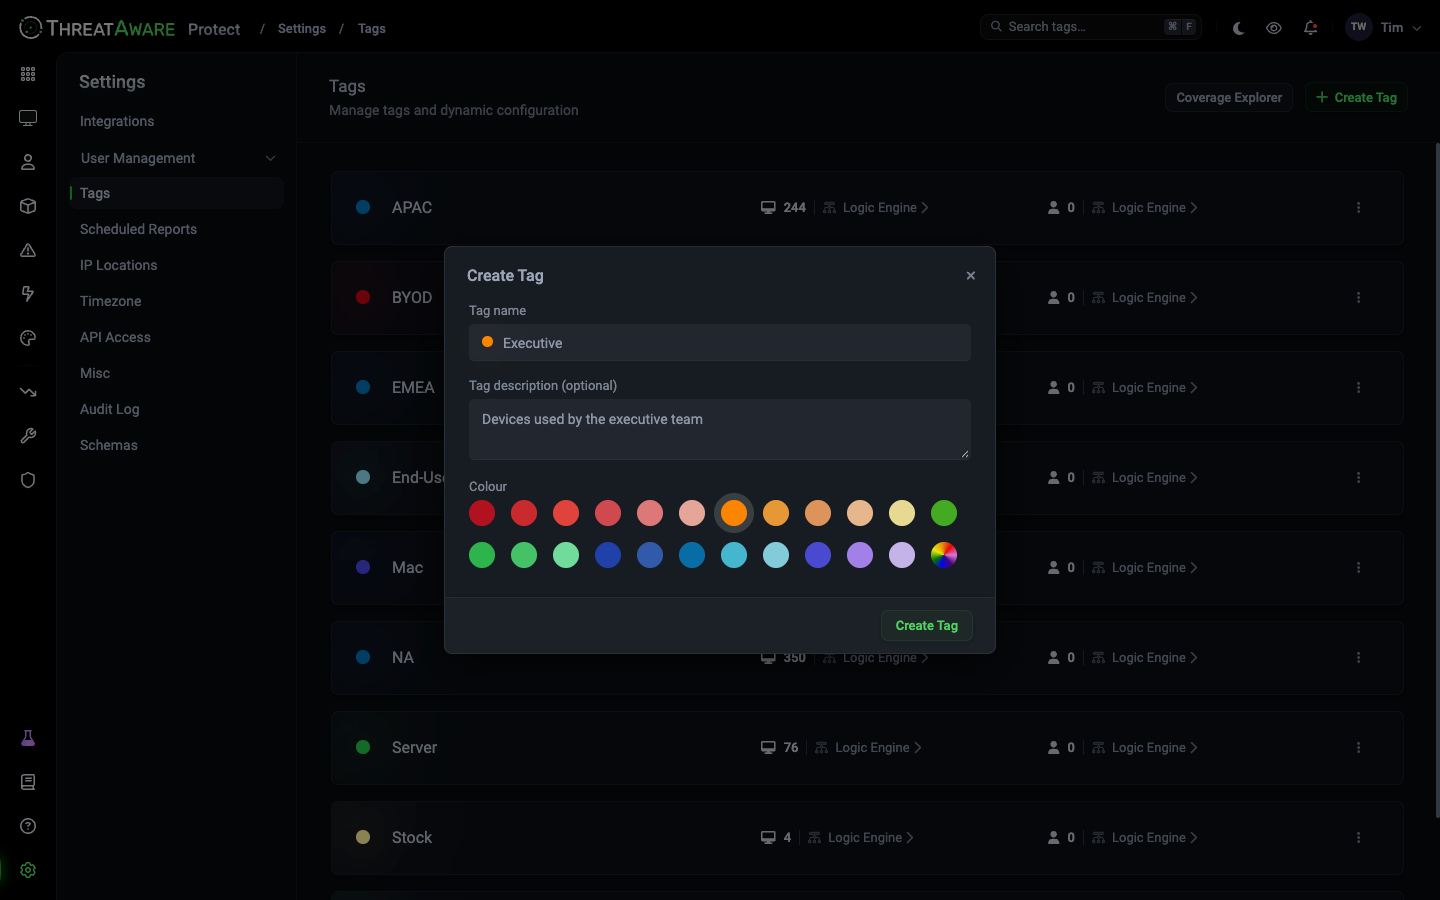Image resolution: width=1440 pixels, height=900 pixels.
Task: Open the apps grid in the left rail
Action: 28,74
